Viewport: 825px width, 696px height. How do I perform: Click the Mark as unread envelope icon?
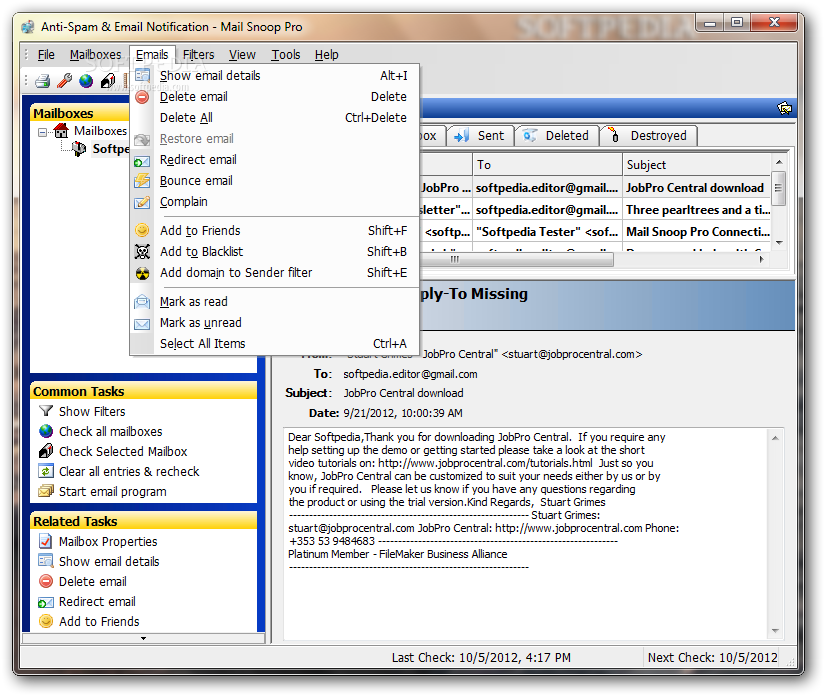pos(142,324)
